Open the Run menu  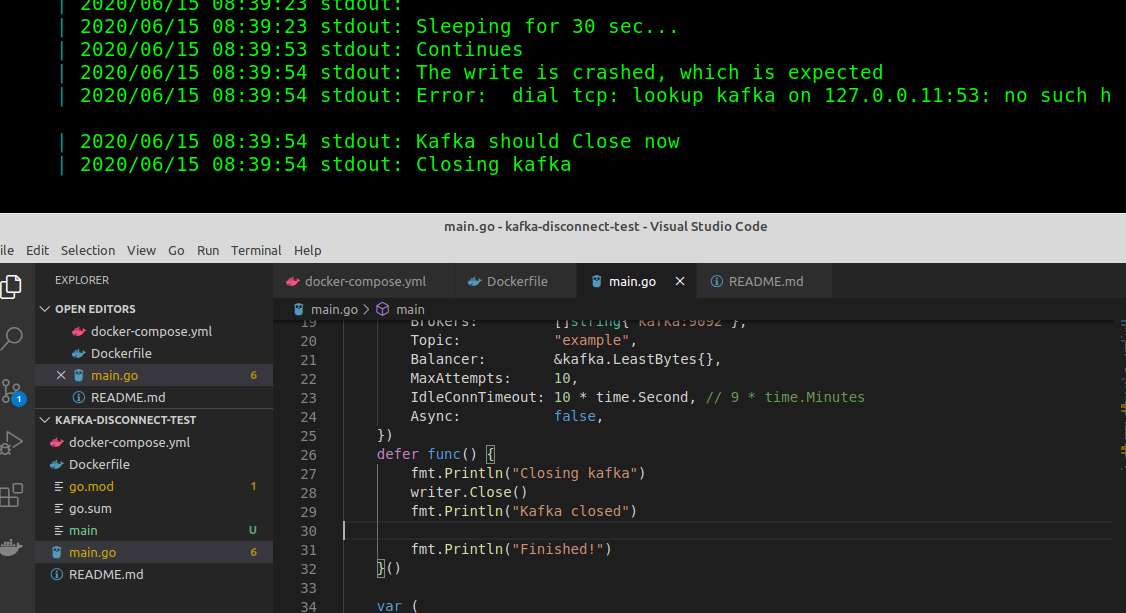pos(208,251)
